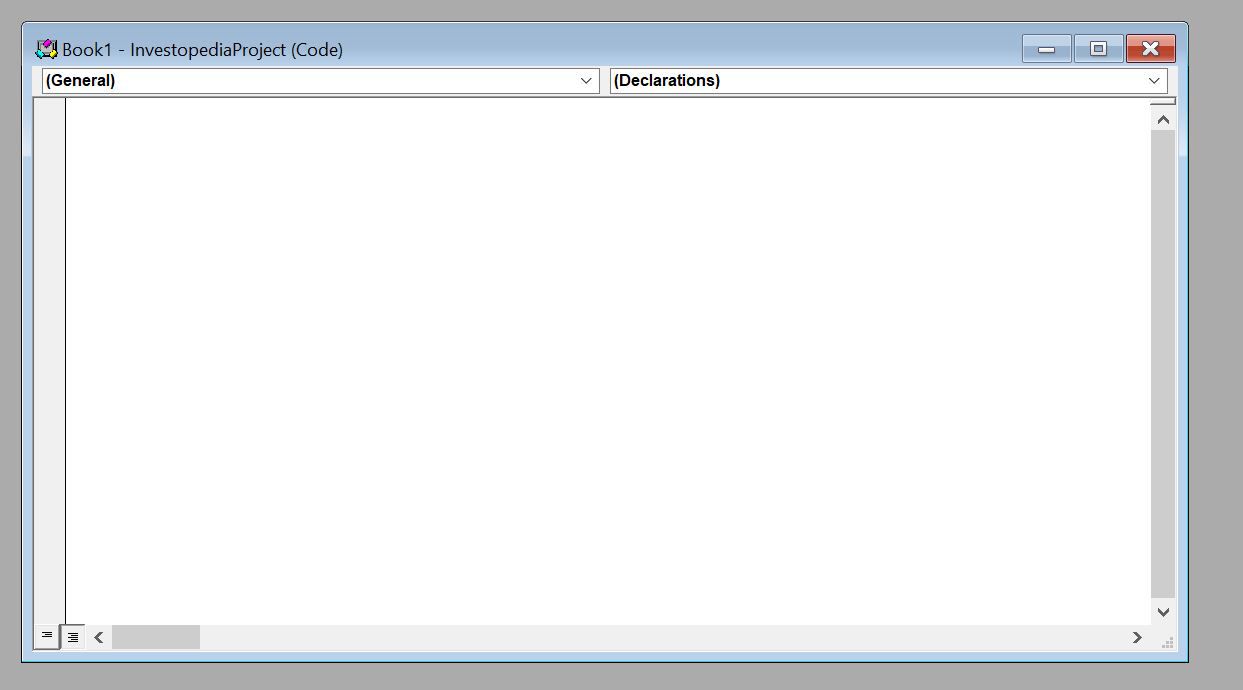Click the vertical scrollbar up arrow
The width and height of the screenshot is (1243, 690).
pyautogui.click(x=1163, y=120)
